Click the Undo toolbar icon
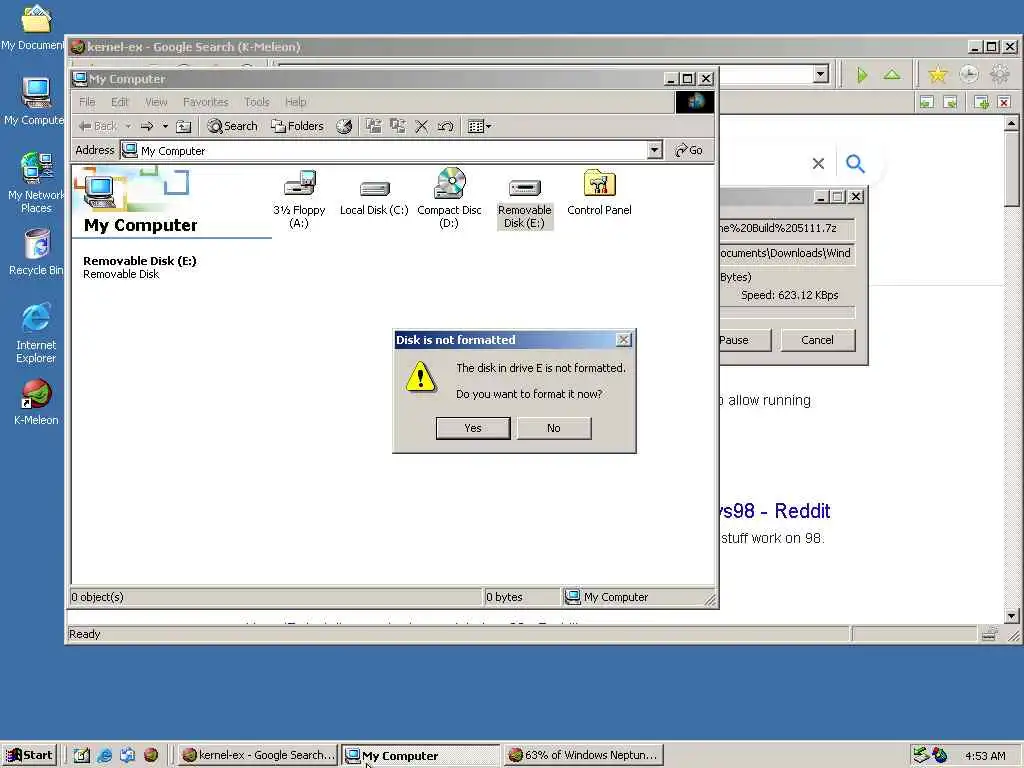 tap(445, 127)
